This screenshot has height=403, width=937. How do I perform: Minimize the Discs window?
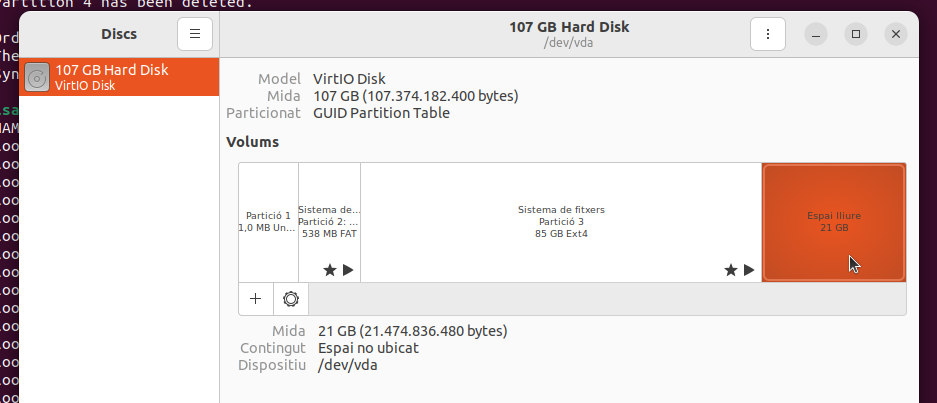pyautogui.click(x=818, y=34)
